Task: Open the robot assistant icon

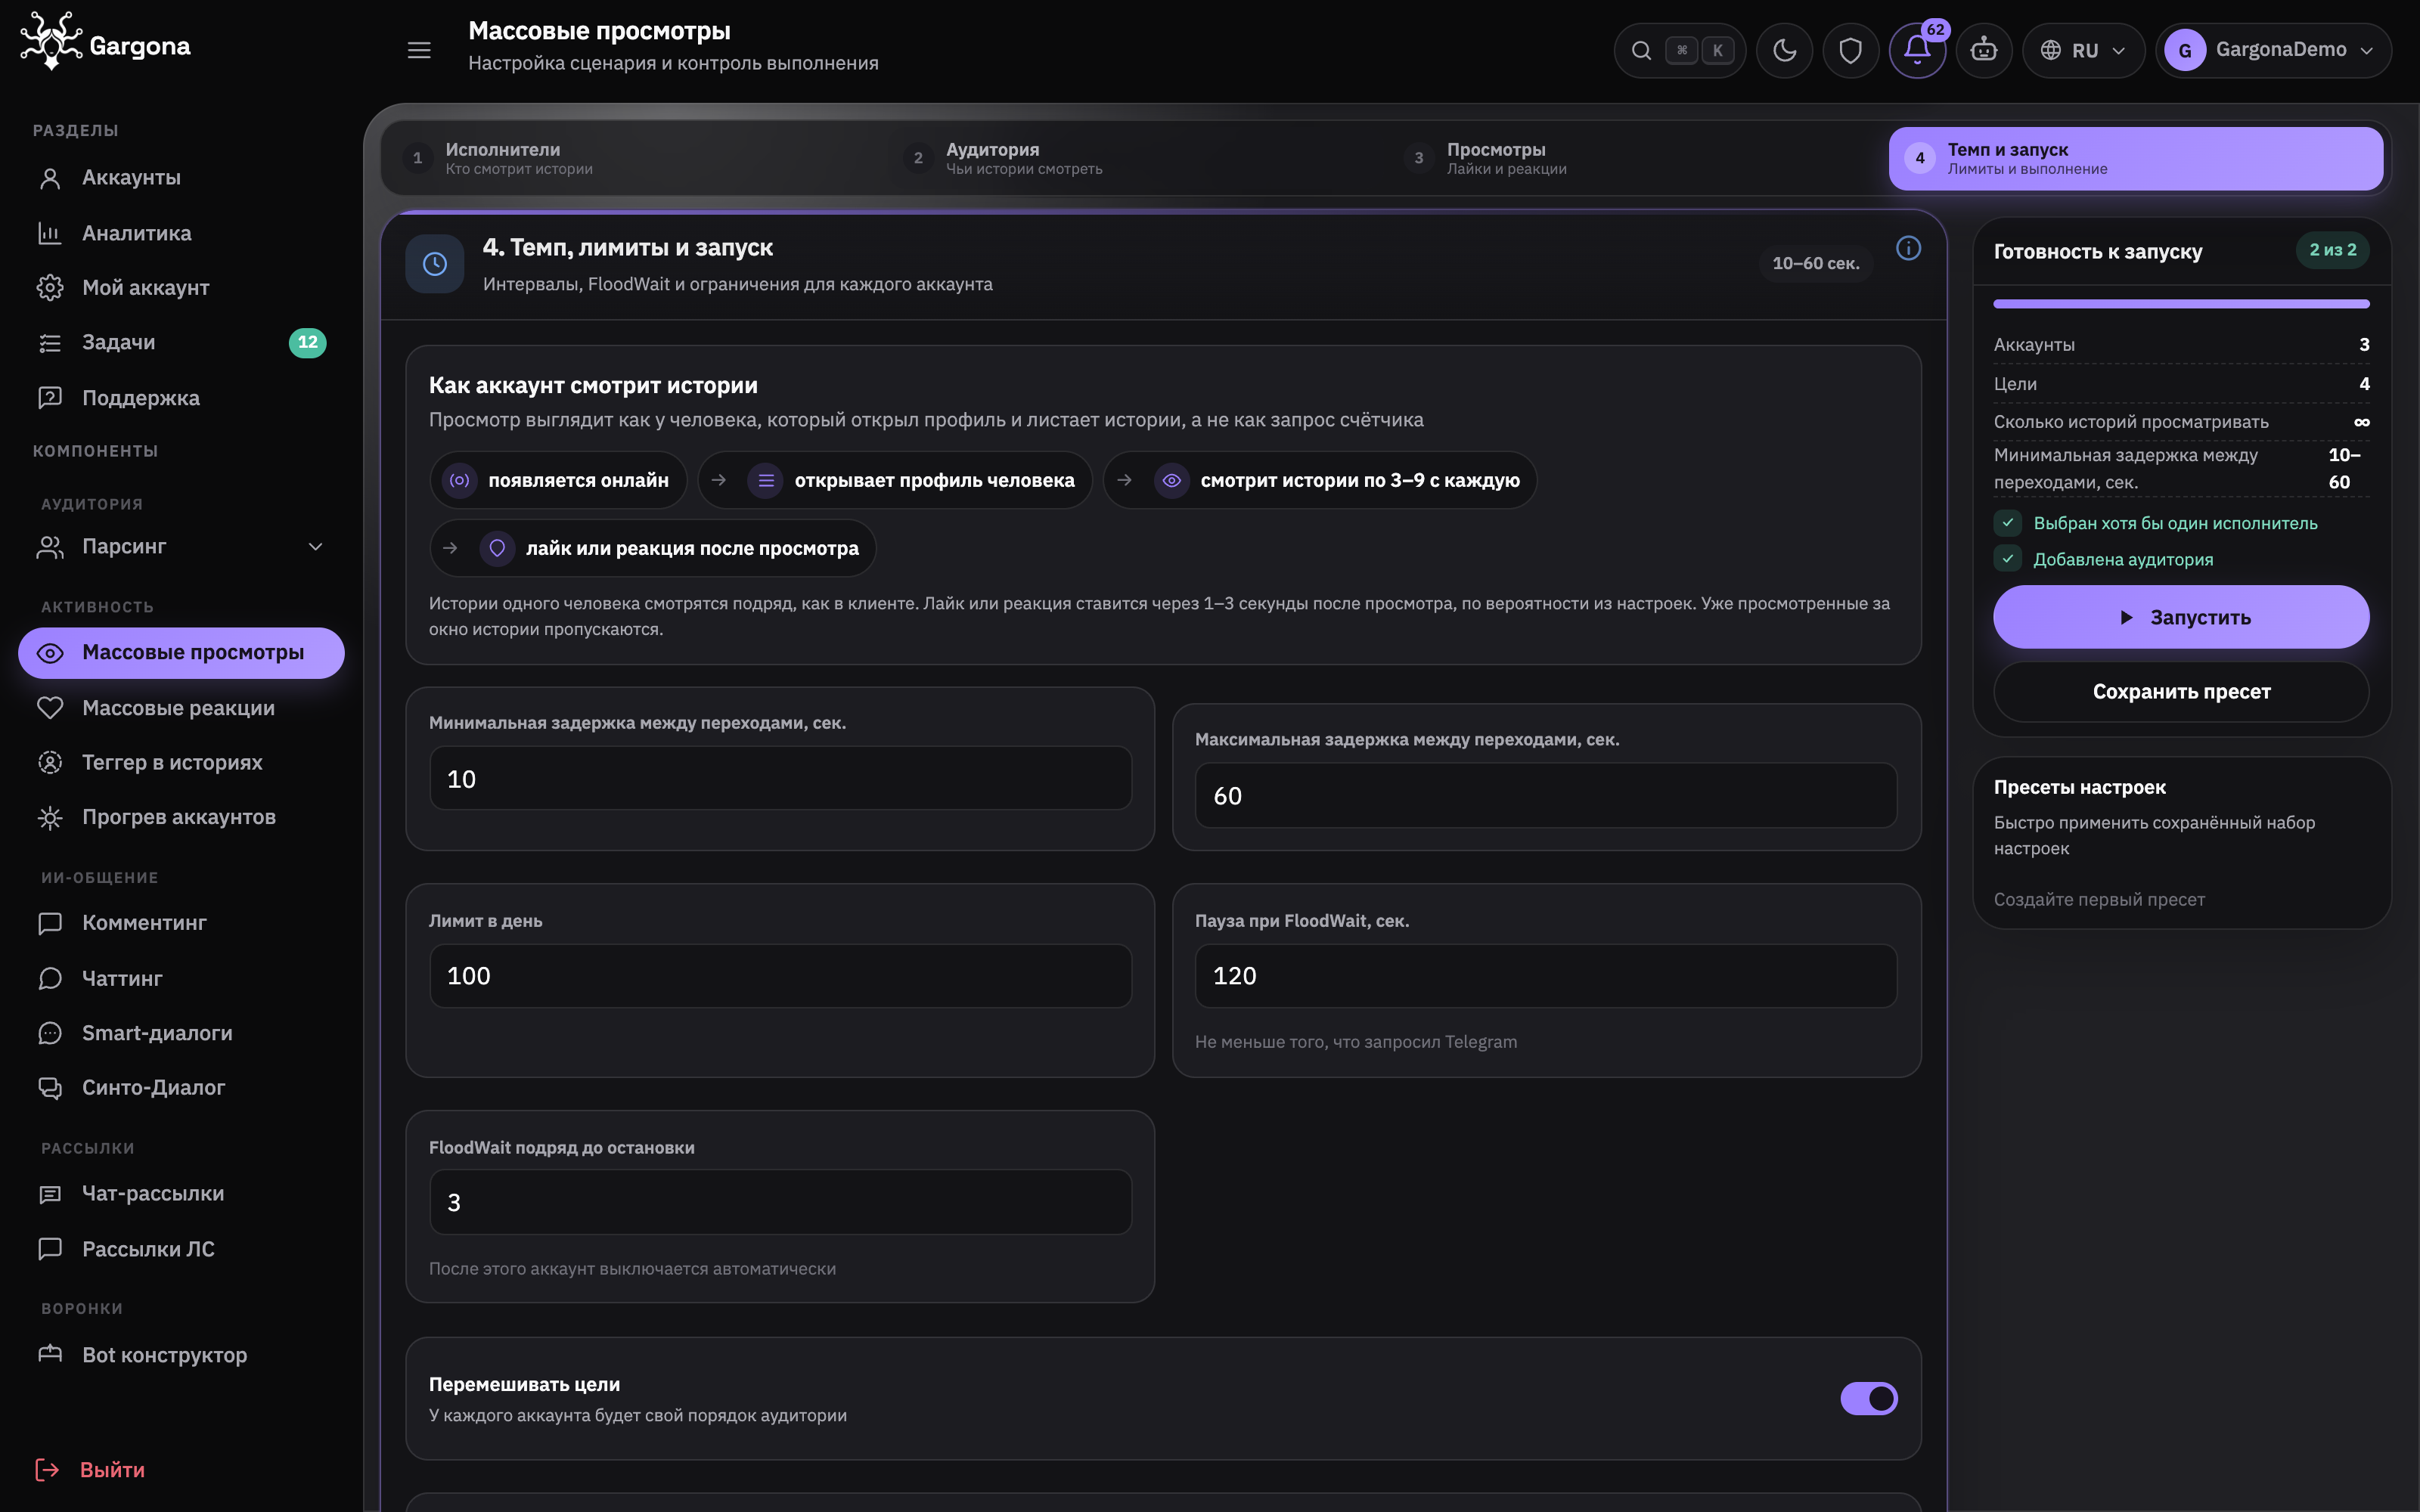Action: point(1984,50)
